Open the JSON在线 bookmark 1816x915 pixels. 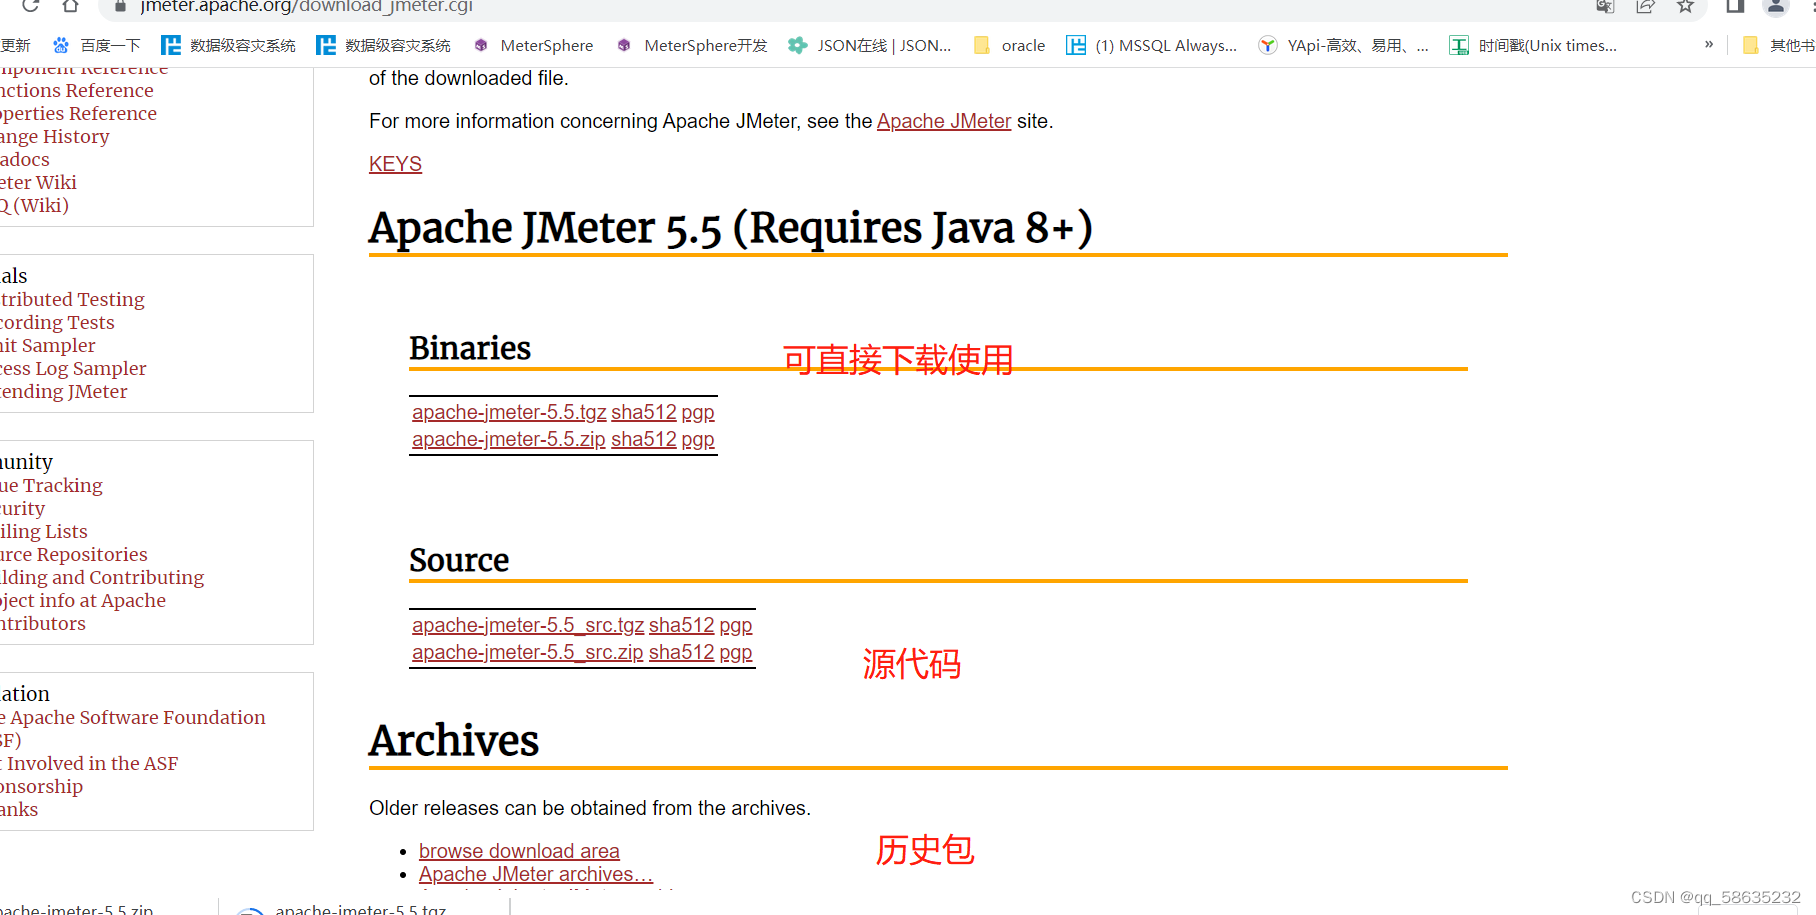pyautogui.click(x=870, y=45)
